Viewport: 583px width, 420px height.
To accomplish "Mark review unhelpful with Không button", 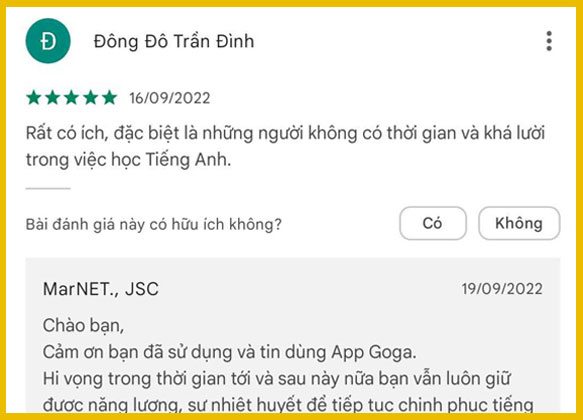I will [x=519, y=223].
